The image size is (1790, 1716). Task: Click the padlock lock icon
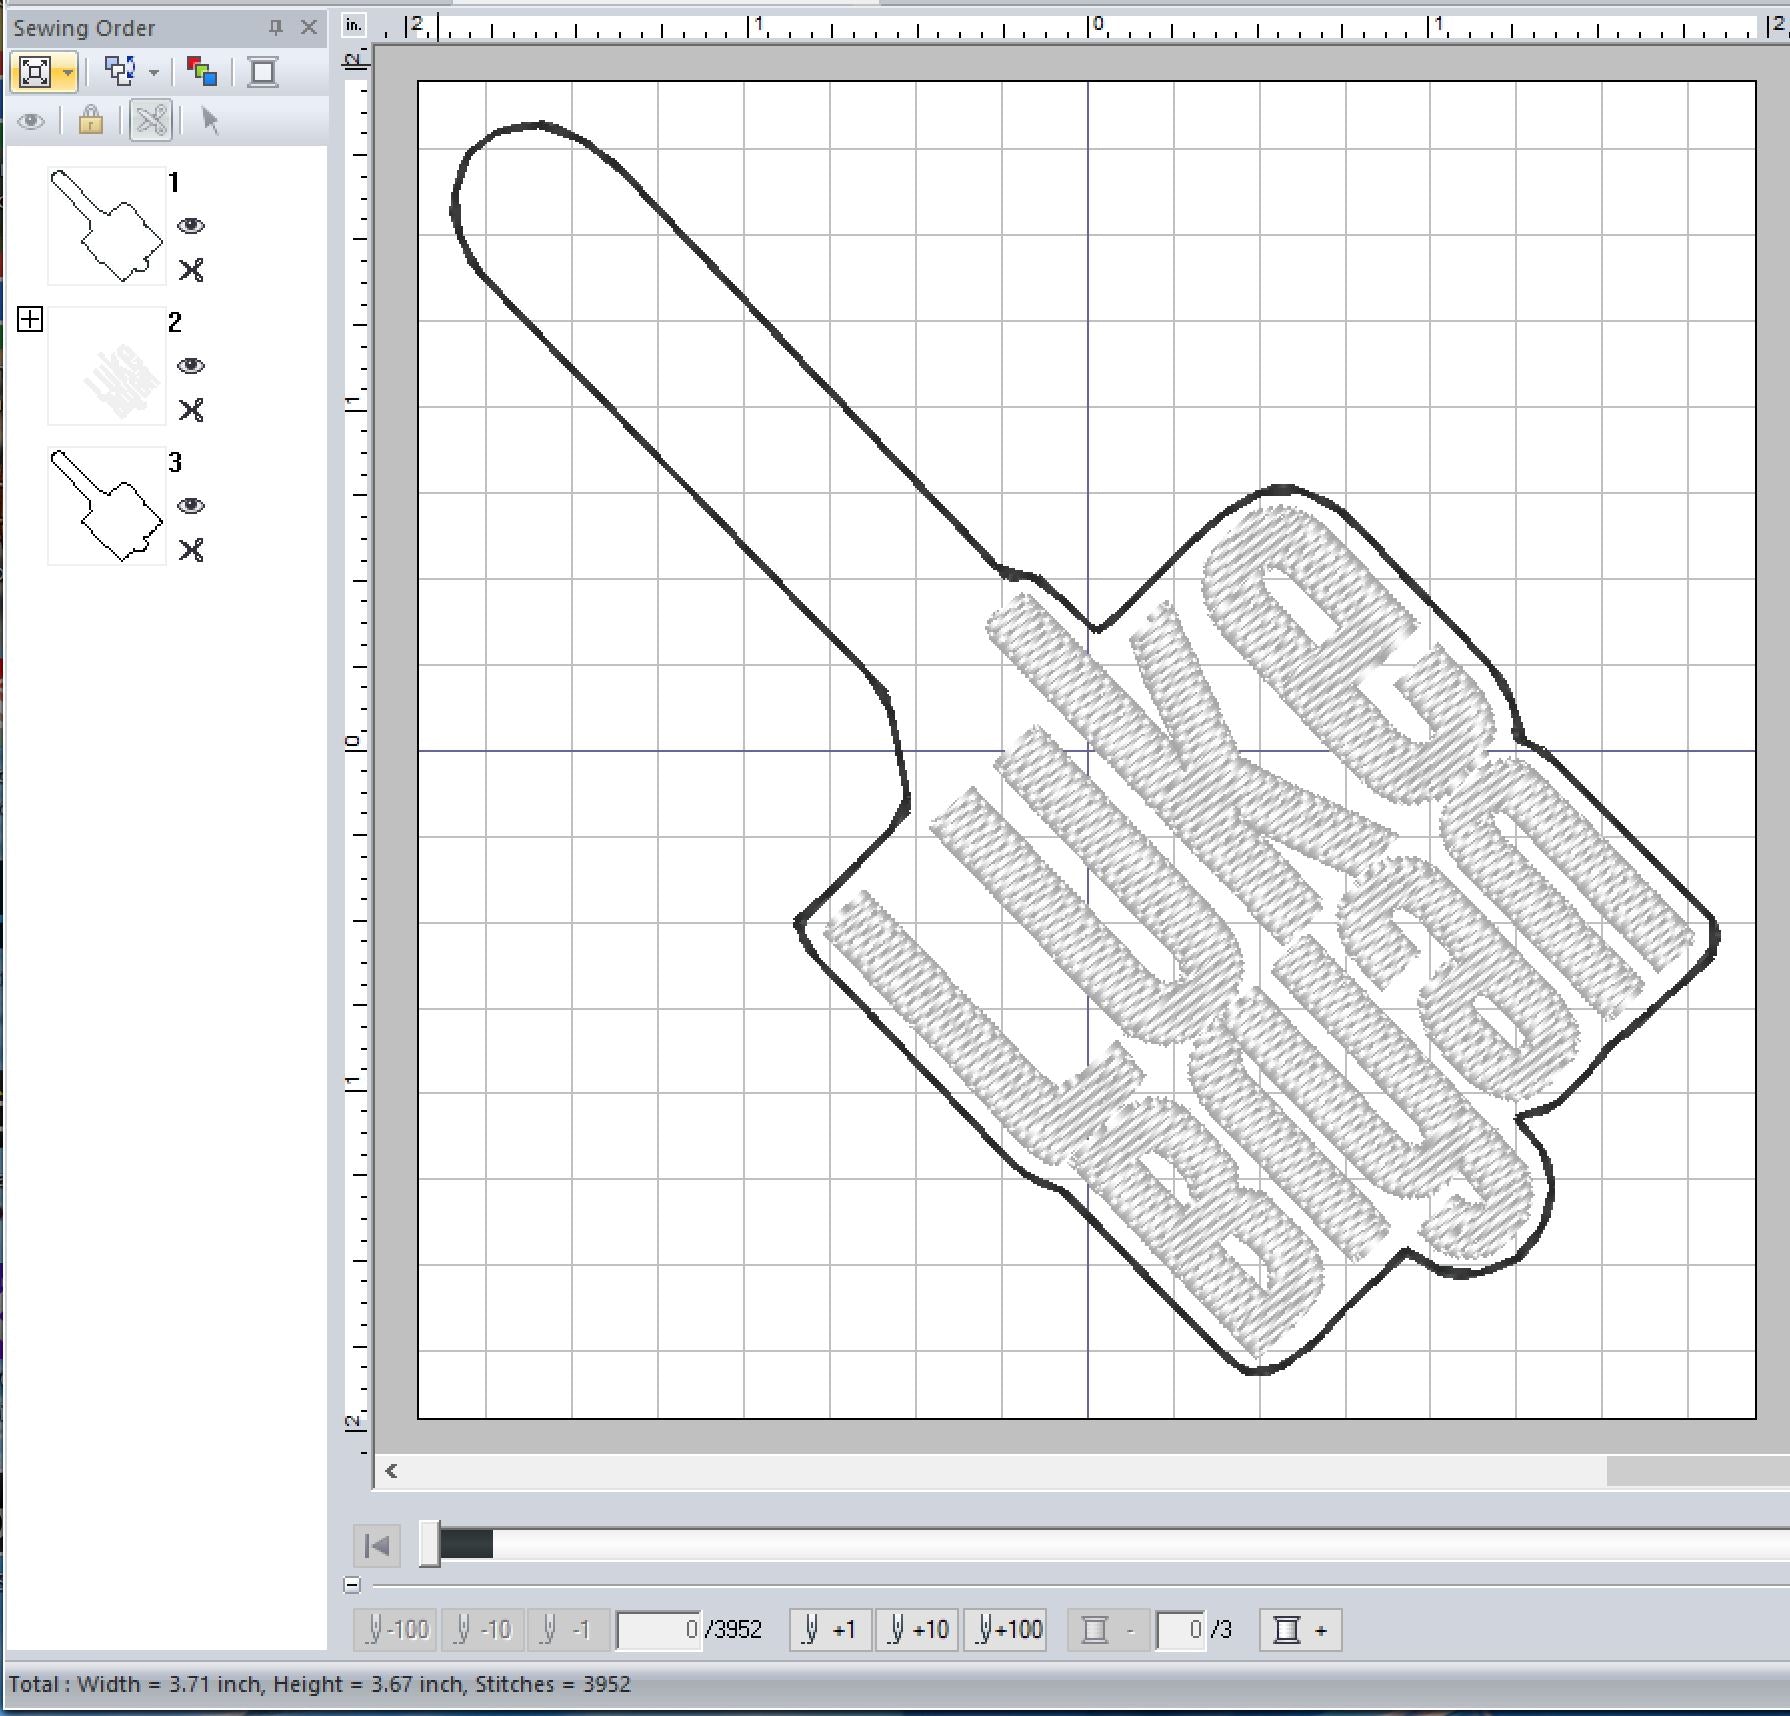[91, 121]
